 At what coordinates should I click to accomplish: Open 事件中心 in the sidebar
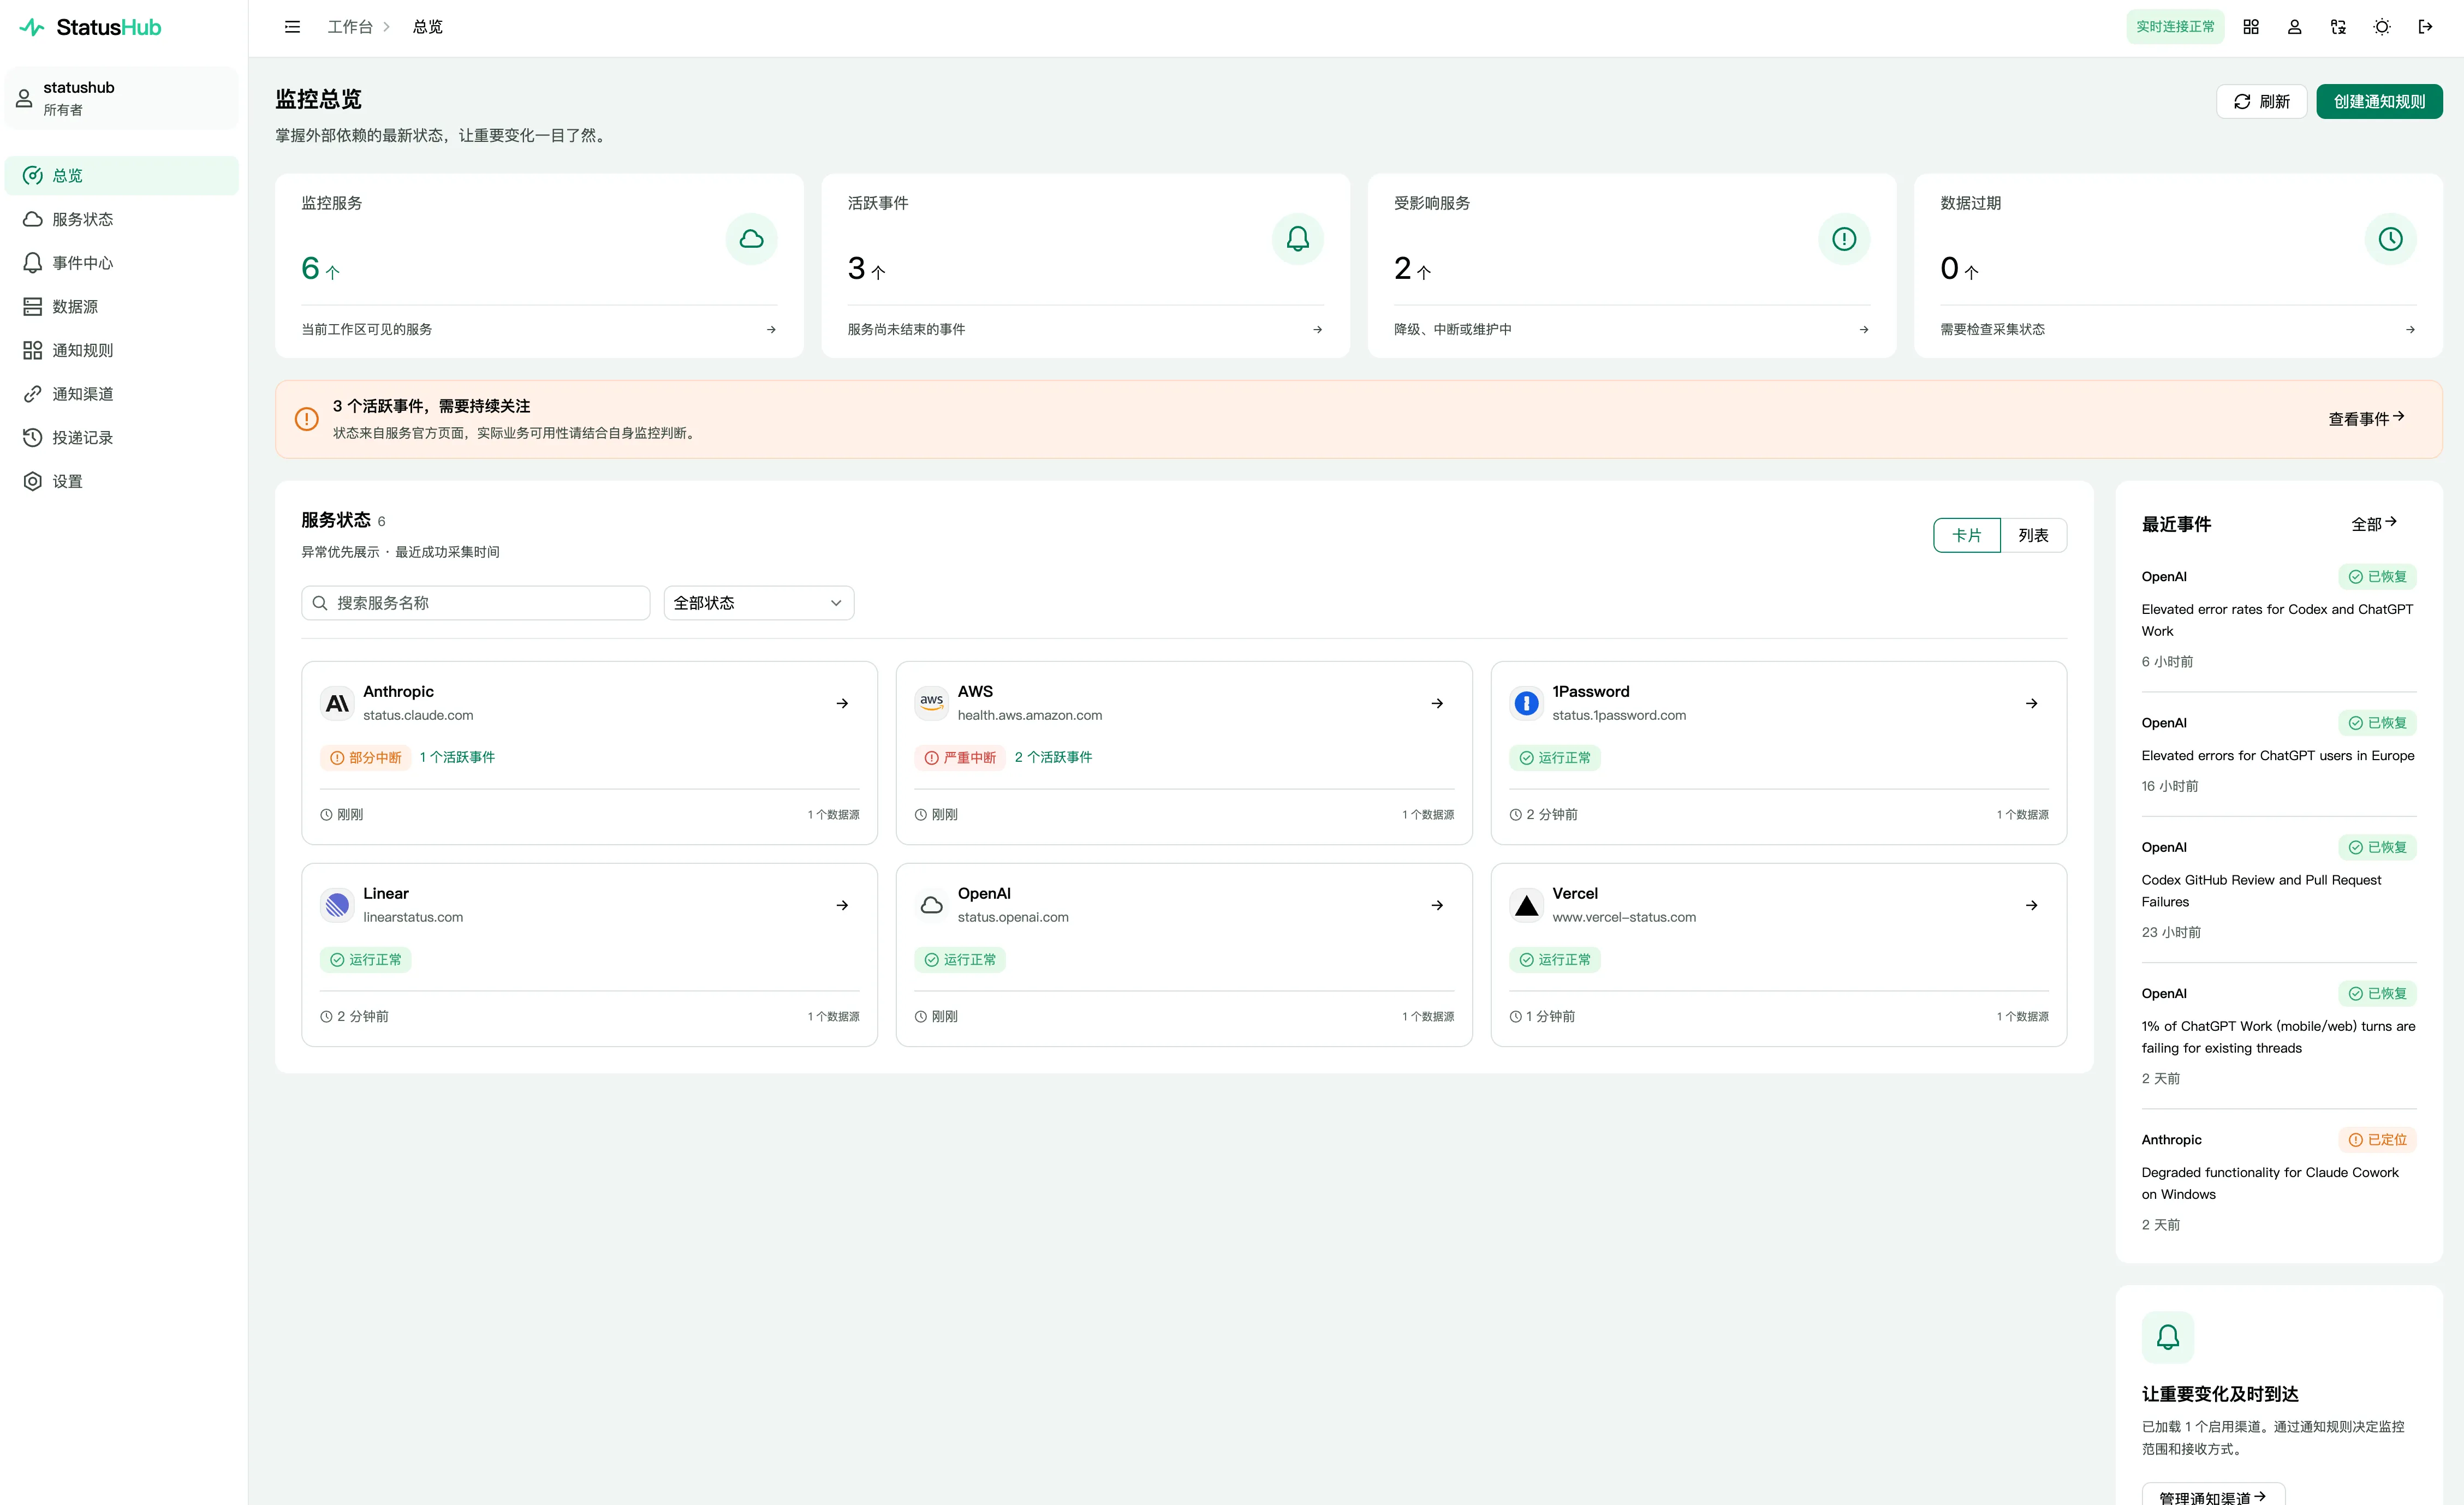click(x=122, y=263)
